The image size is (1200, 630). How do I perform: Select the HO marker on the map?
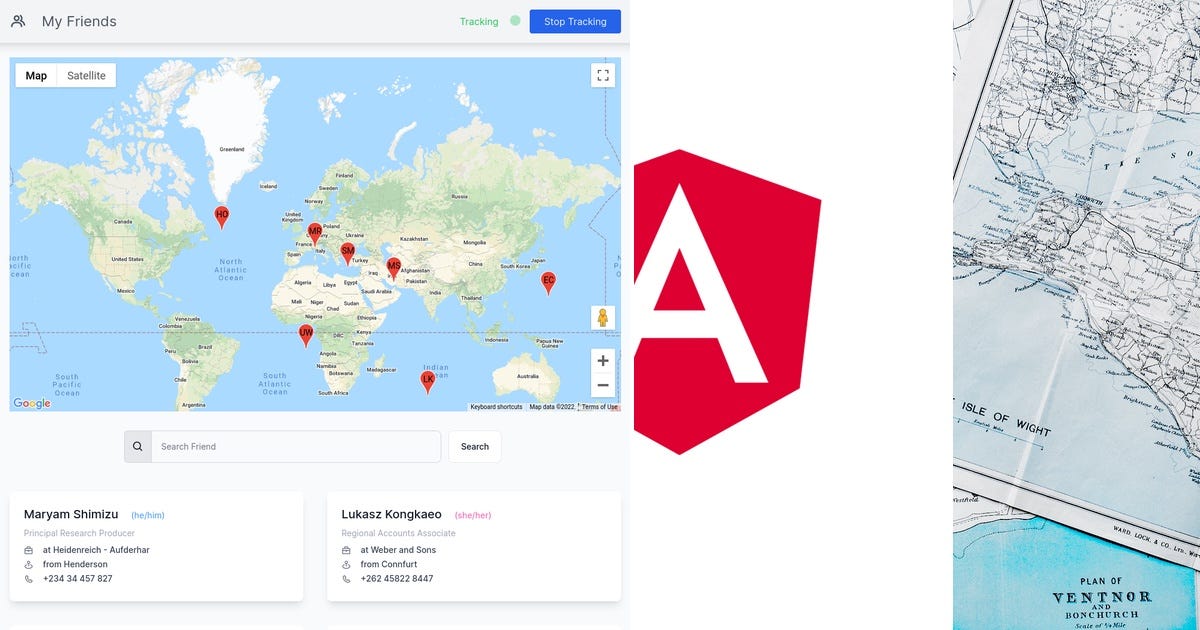(221, 214)
